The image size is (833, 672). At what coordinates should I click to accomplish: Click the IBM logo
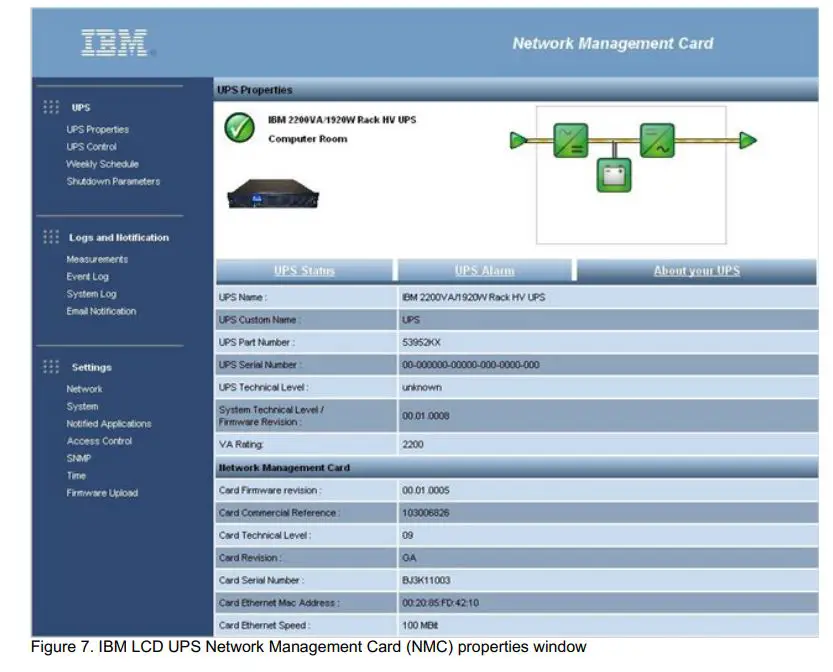click(113, 42)
